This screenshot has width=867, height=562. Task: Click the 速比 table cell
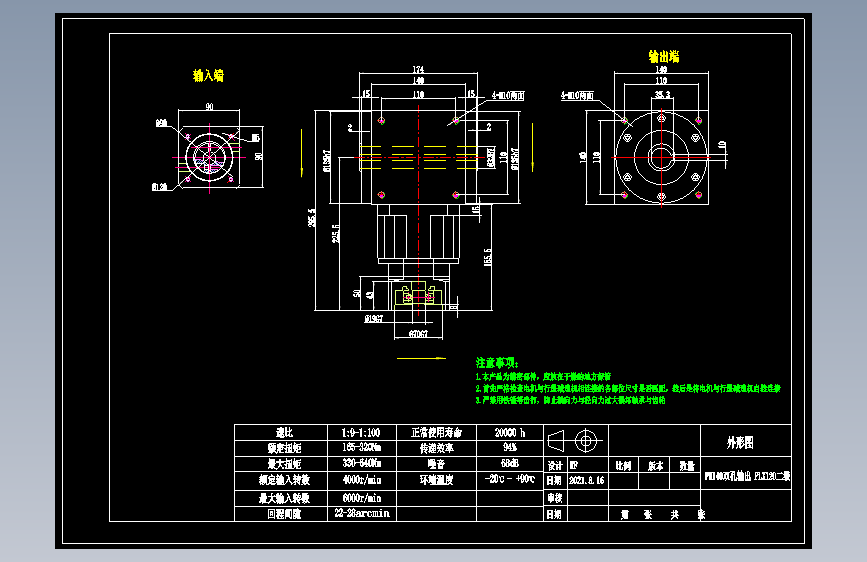[x=281, y=433]
